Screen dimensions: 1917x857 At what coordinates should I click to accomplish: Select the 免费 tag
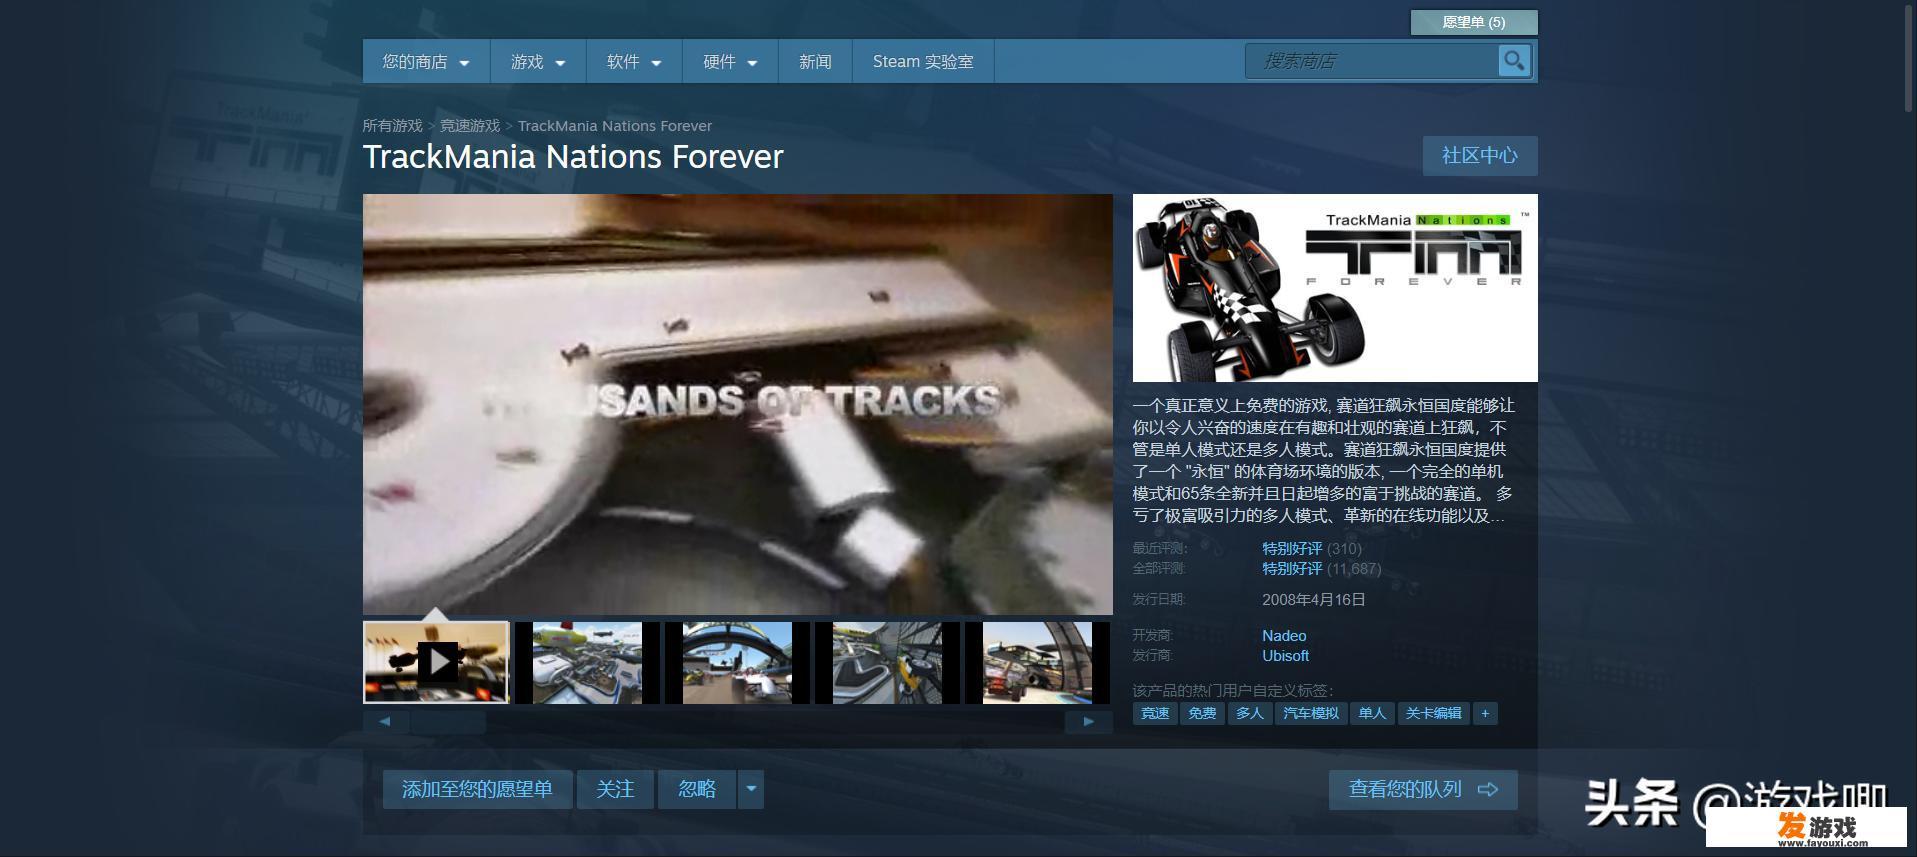point(1202,713)
